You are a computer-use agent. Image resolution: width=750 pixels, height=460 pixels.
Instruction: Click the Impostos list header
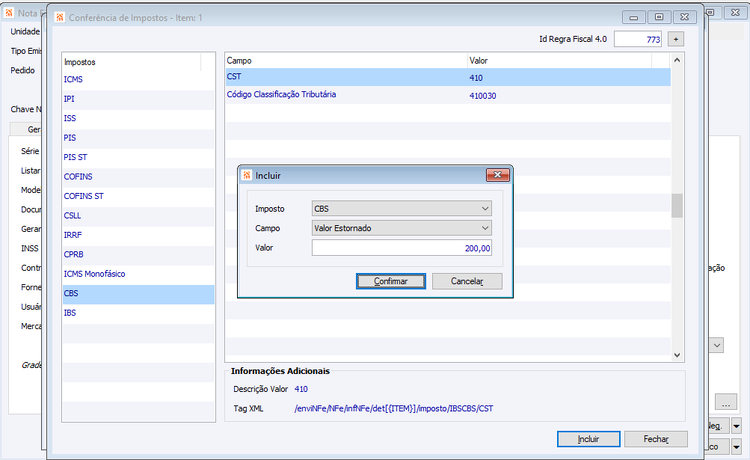[x=132, y=62]
